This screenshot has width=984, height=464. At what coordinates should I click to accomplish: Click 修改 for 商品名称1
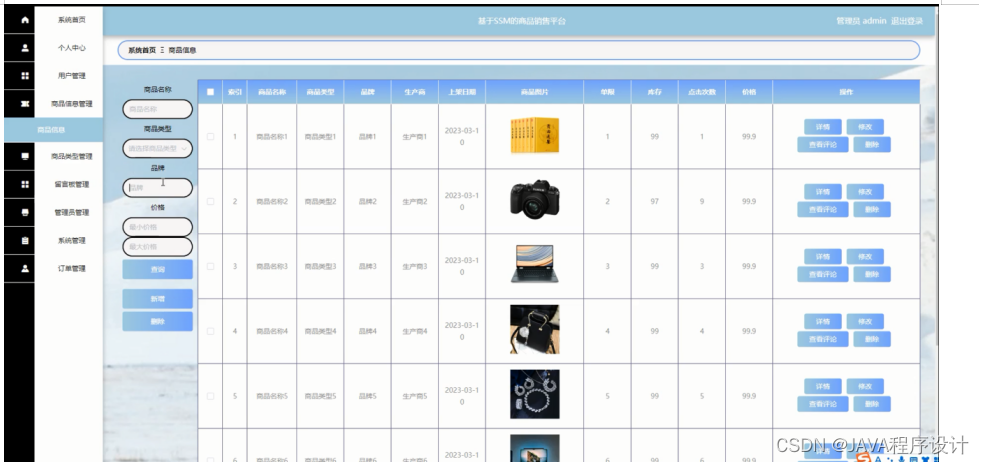point(865,127)
